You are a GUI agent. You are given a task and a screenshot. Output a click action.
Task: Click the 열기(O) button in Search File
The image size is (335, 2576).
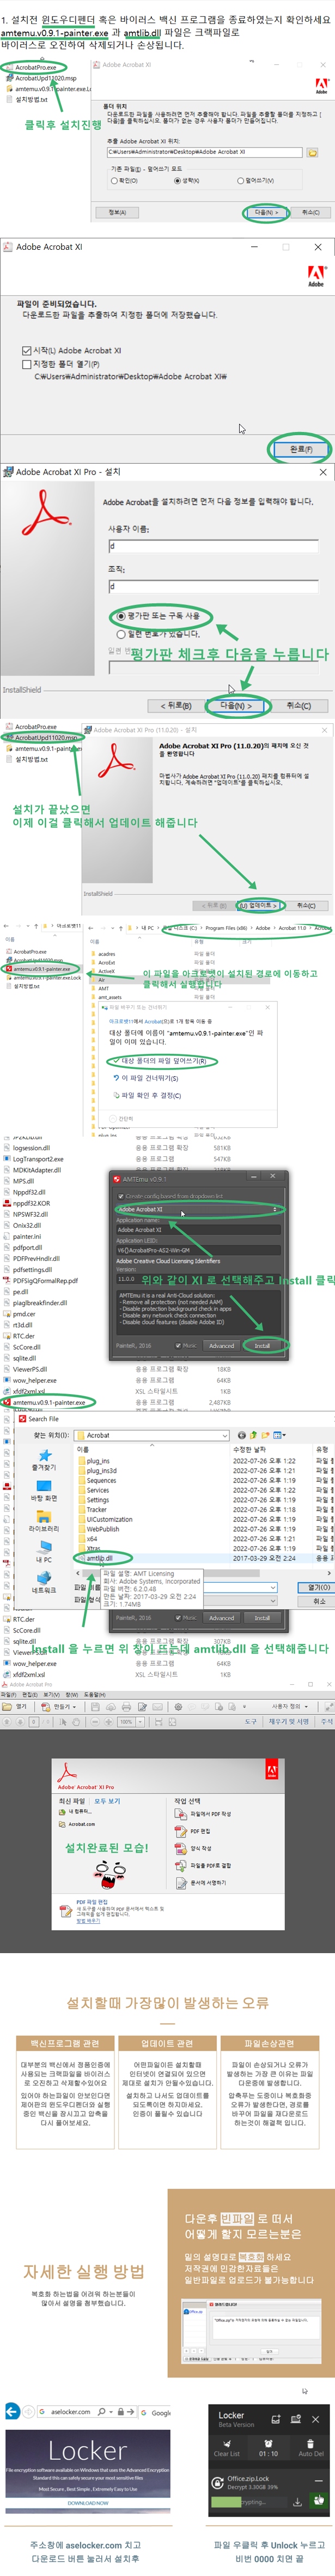click(318, 1587)
